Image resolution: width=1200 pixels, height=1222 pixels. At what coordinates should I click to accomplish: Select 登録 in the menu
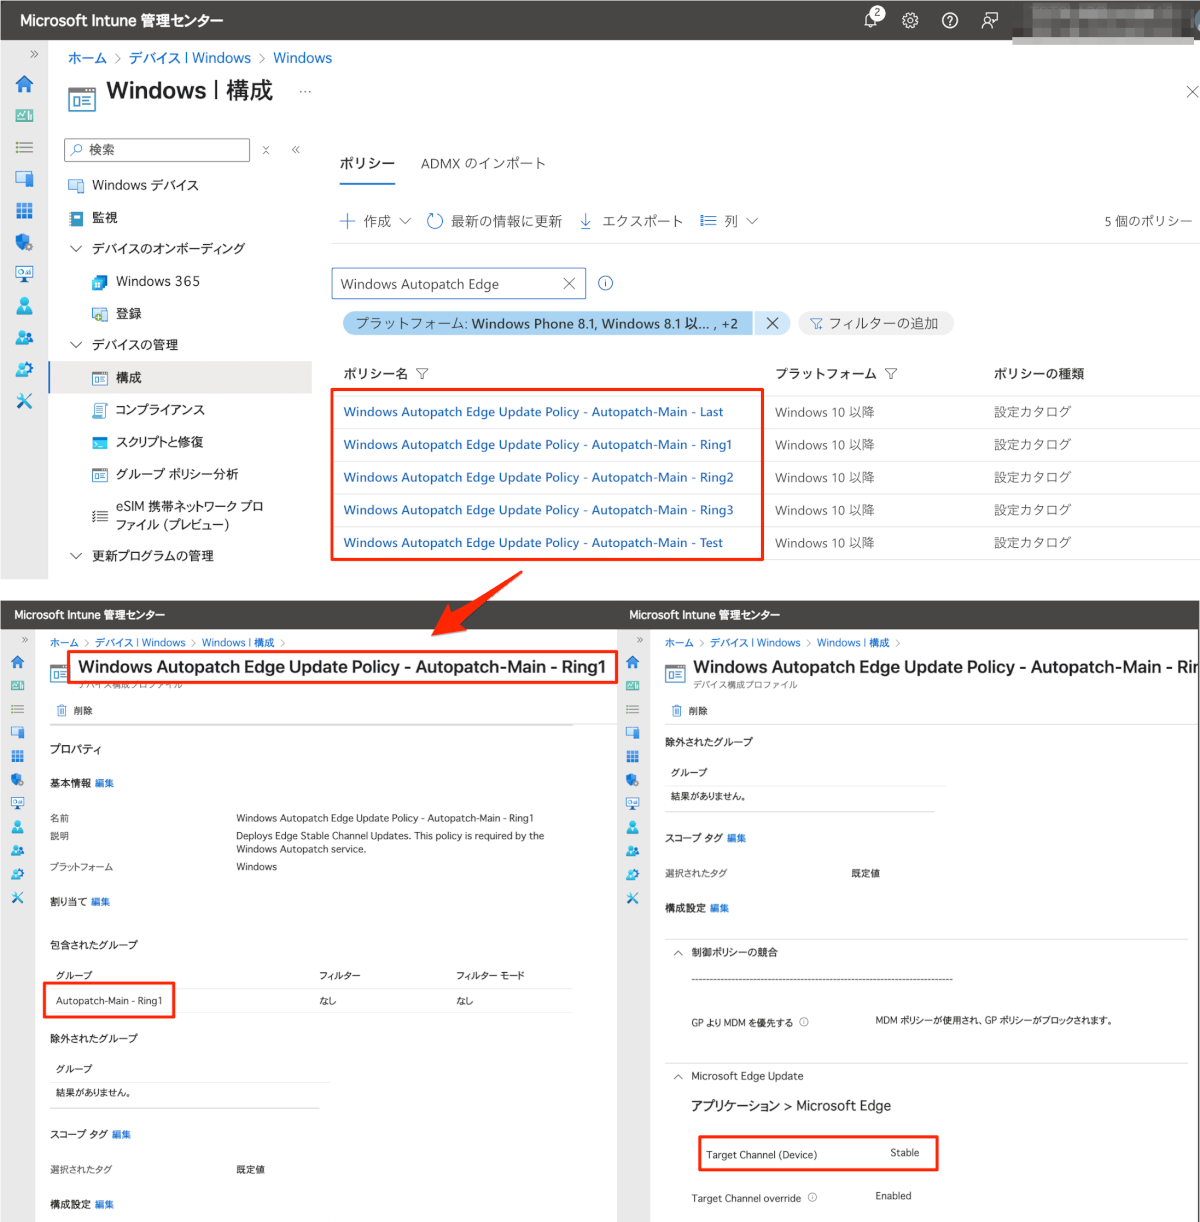click(x=129, y=313)
